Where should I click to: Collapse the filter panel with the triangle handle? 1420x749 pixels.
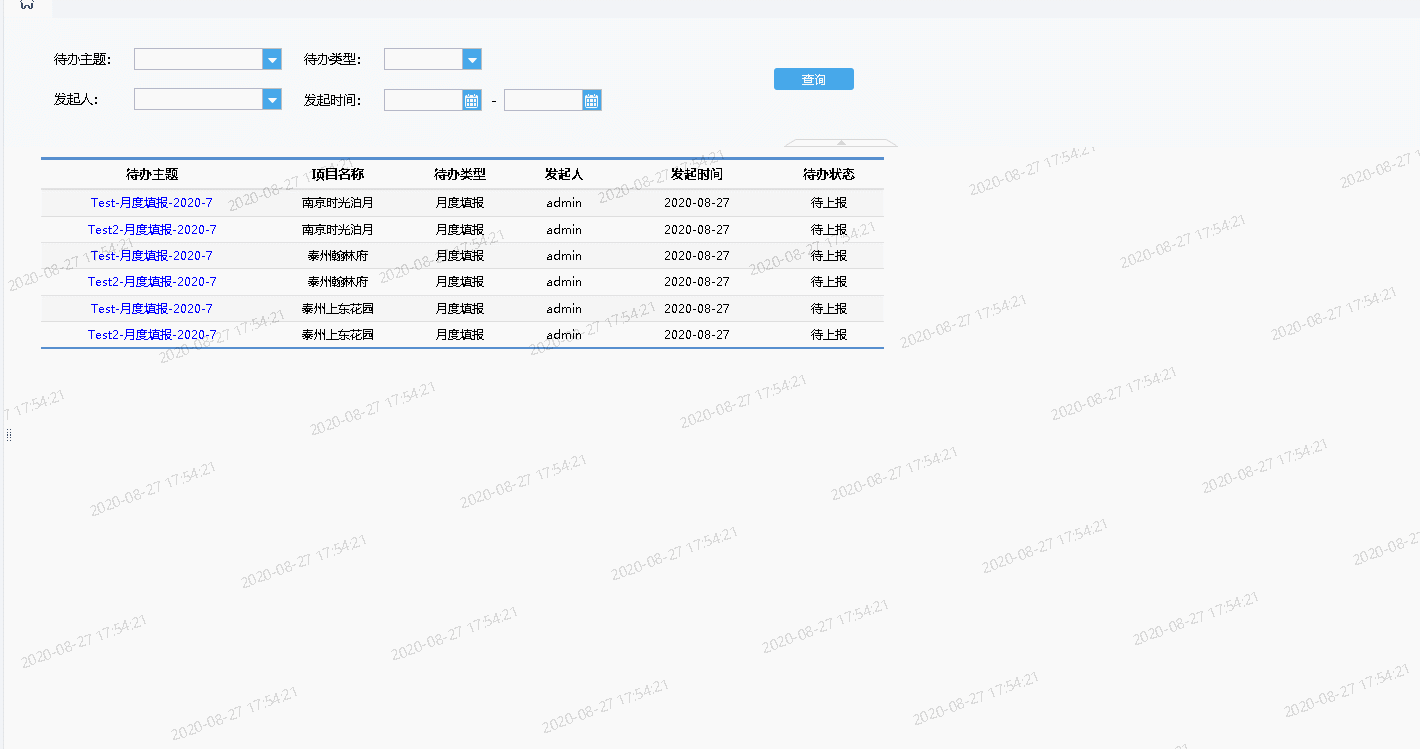coord(841,143)
